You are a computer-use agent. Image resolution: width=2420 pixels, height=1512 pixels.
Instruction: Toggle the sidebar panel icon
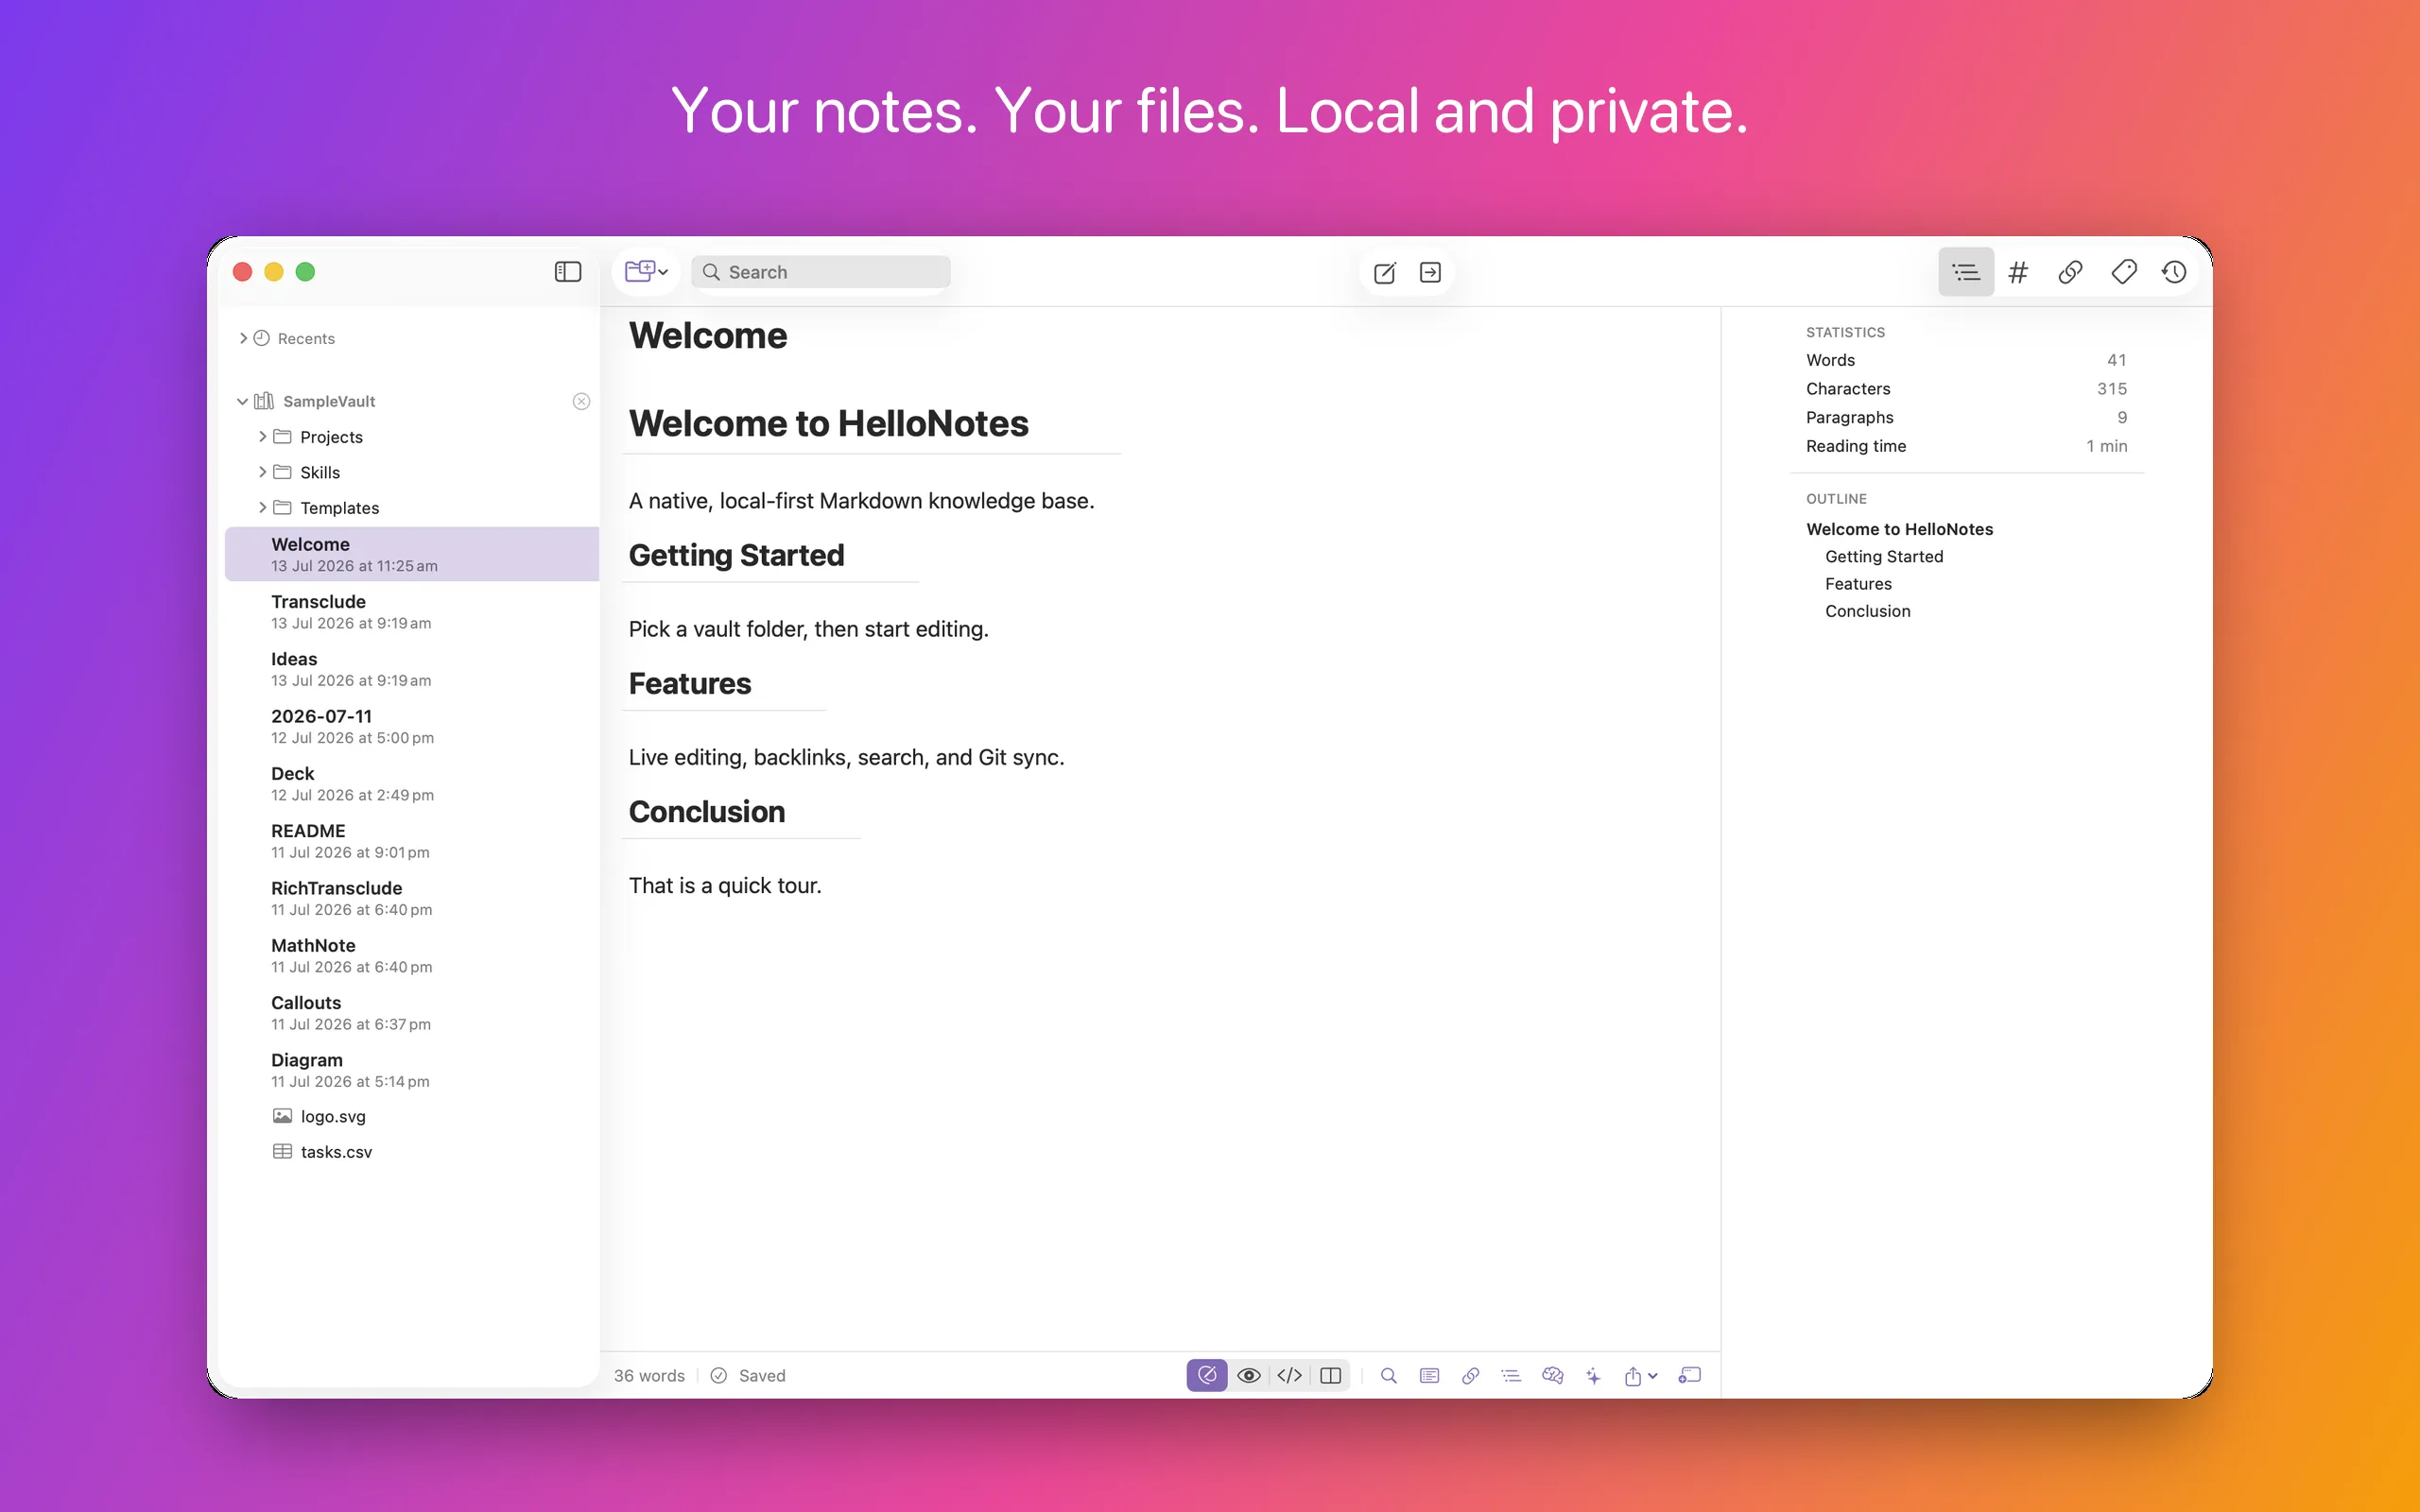coord(567,272)
